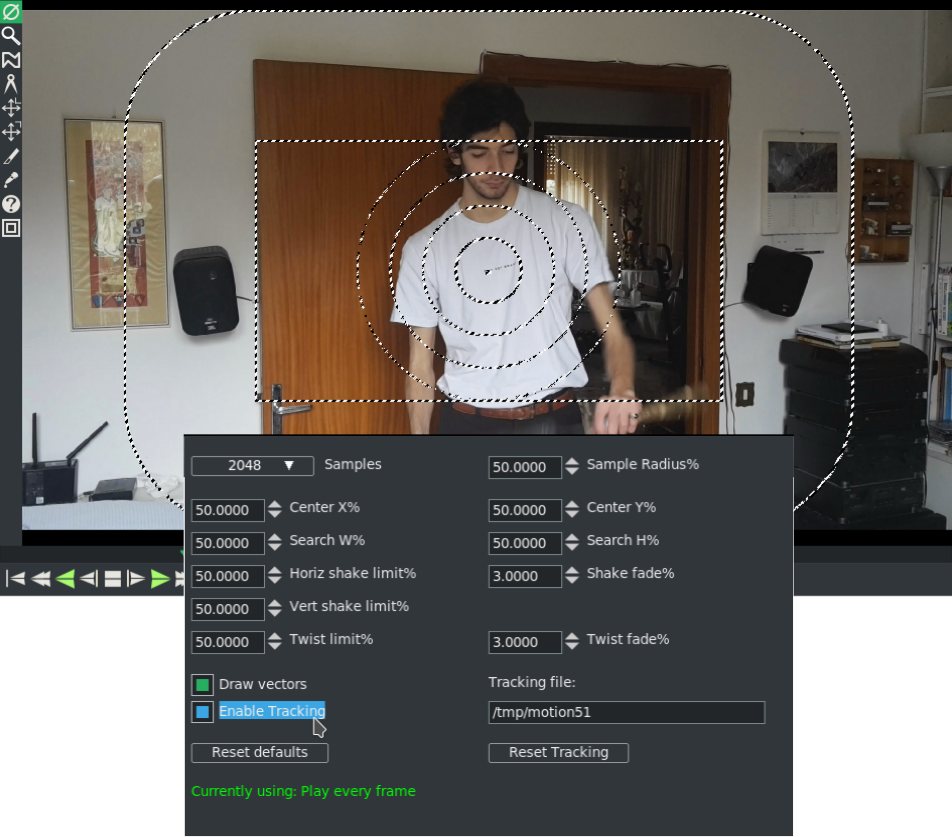The height and width of the screenshot is (837, 952).
Task: Select the Protect video tool
Action: (11, 12)
